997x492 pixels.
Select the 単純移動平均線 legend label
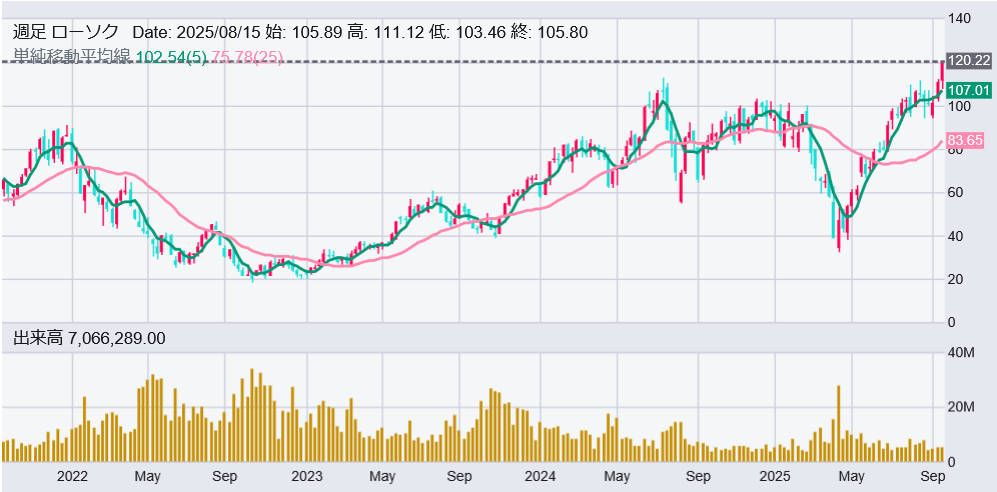coord(71,57)
